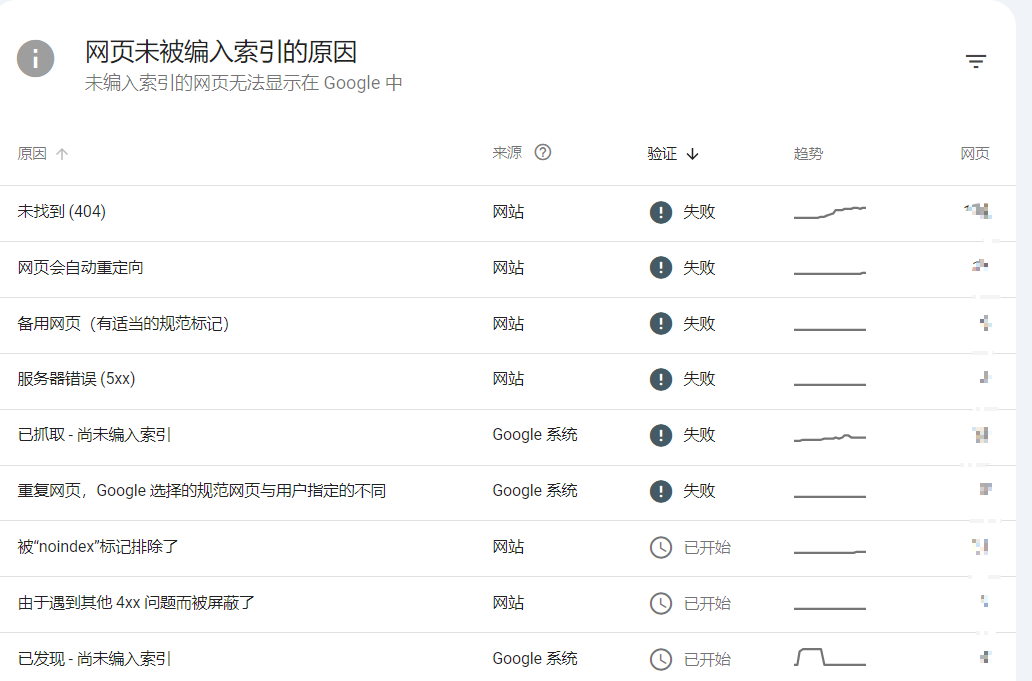Open 备用网页（有适当的规范标记）row
Image resolution: width=1032 pixels, height=681 pixels.
(x=124, y=324)
